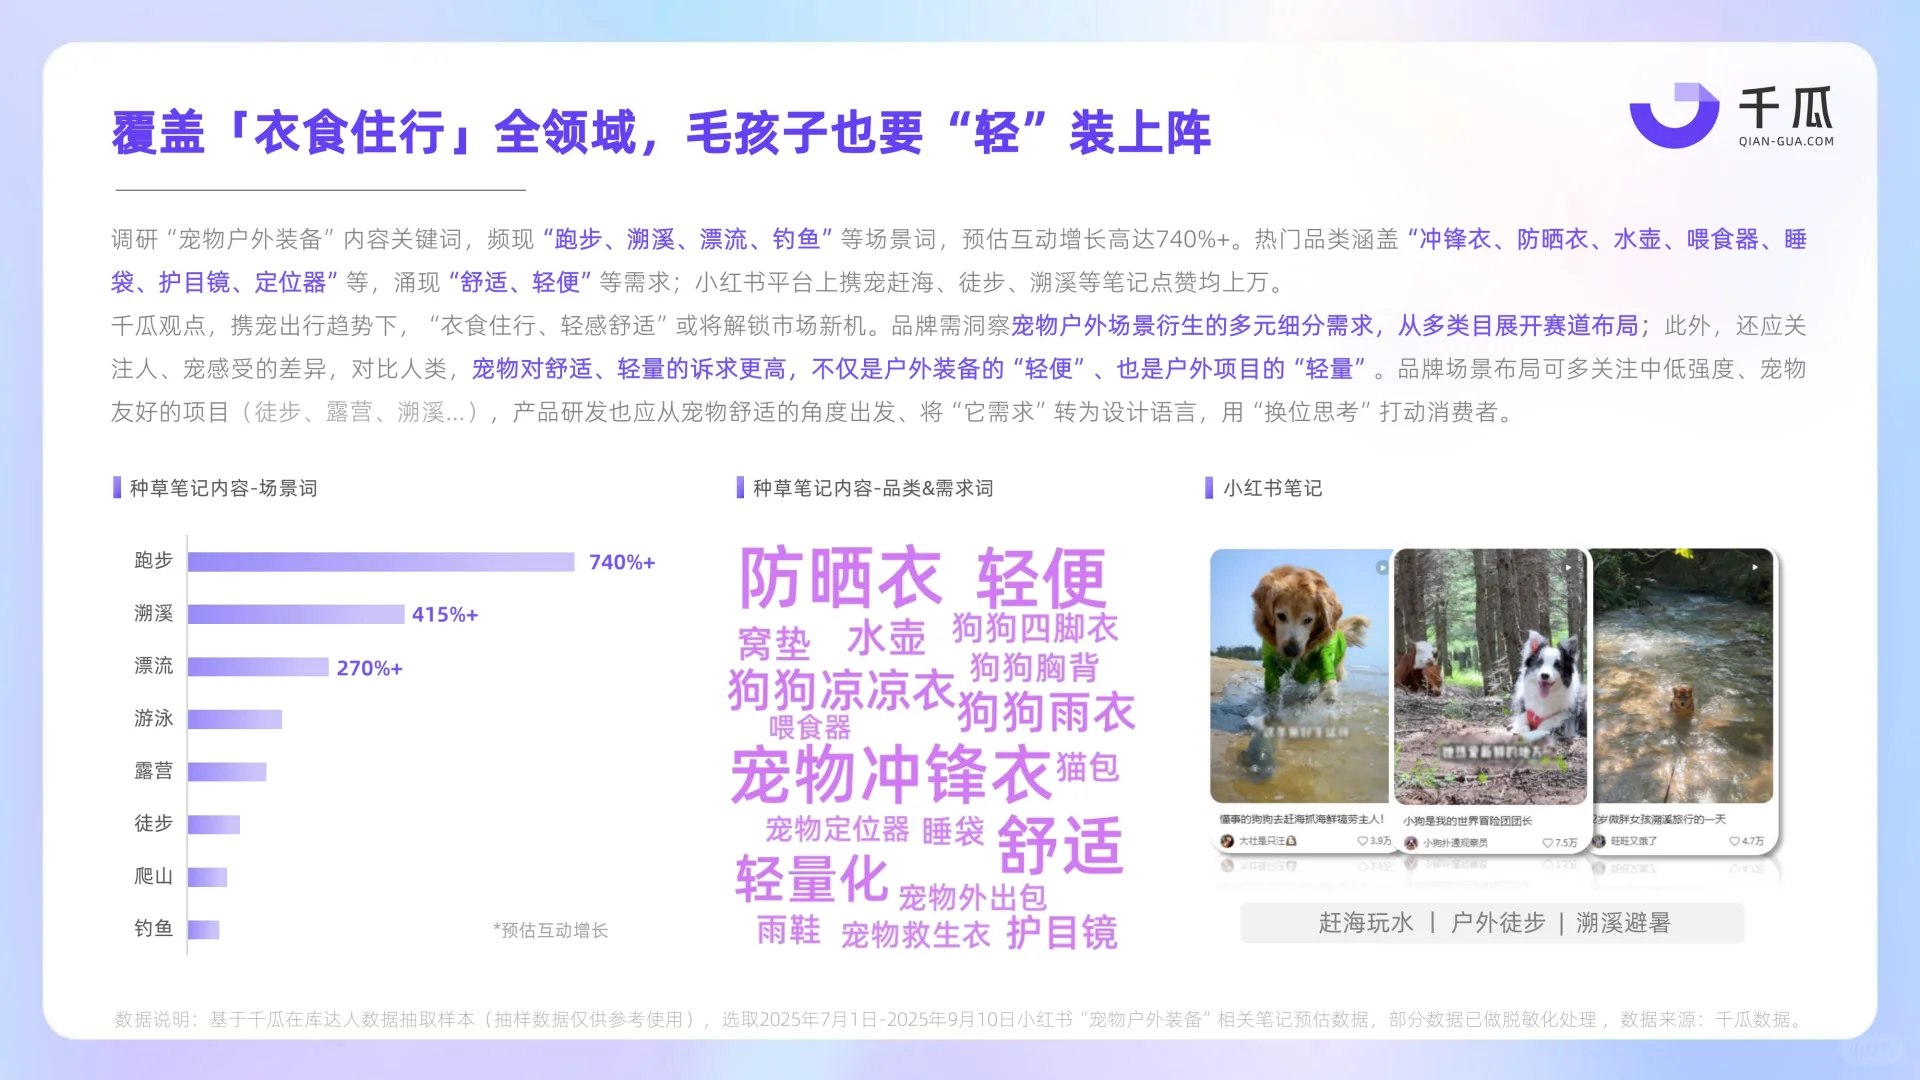Image resolution: width=1920 pixels, height=1080 pixels.
Task: Click the 270%+ value label
Action: pos(369,668)
